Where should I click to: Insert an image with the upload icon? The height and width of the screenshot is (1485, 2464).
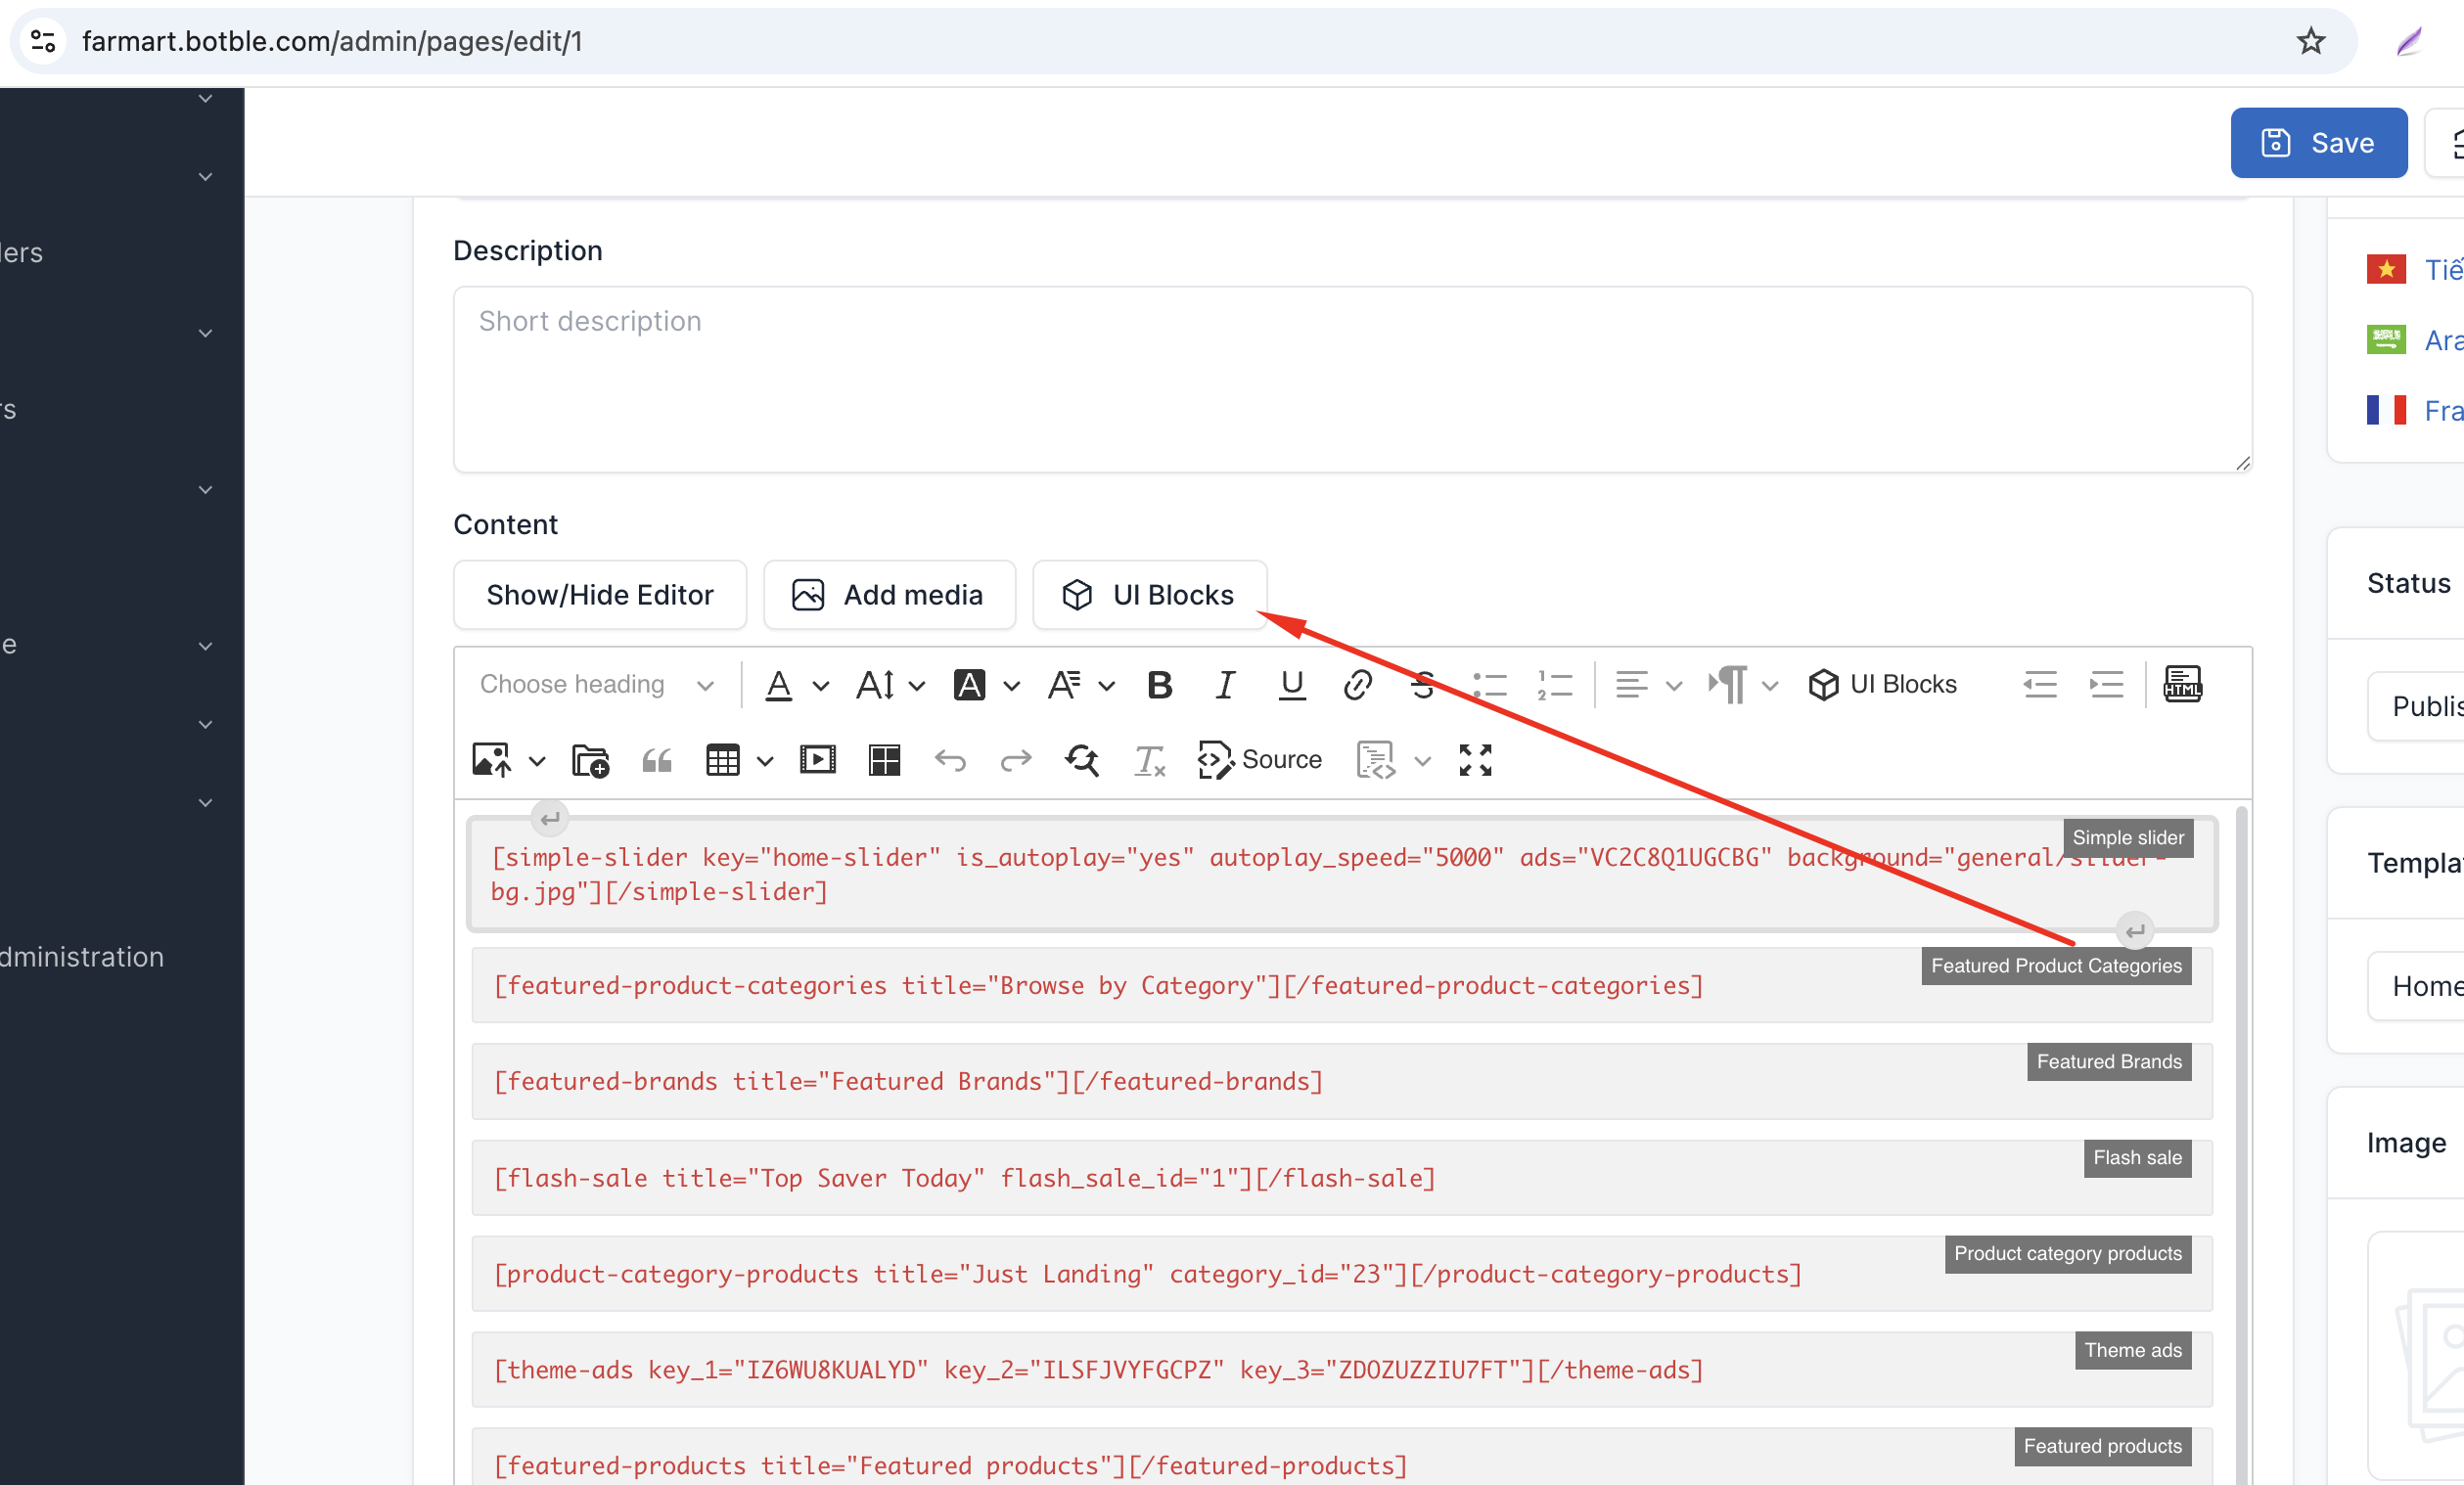491,761
